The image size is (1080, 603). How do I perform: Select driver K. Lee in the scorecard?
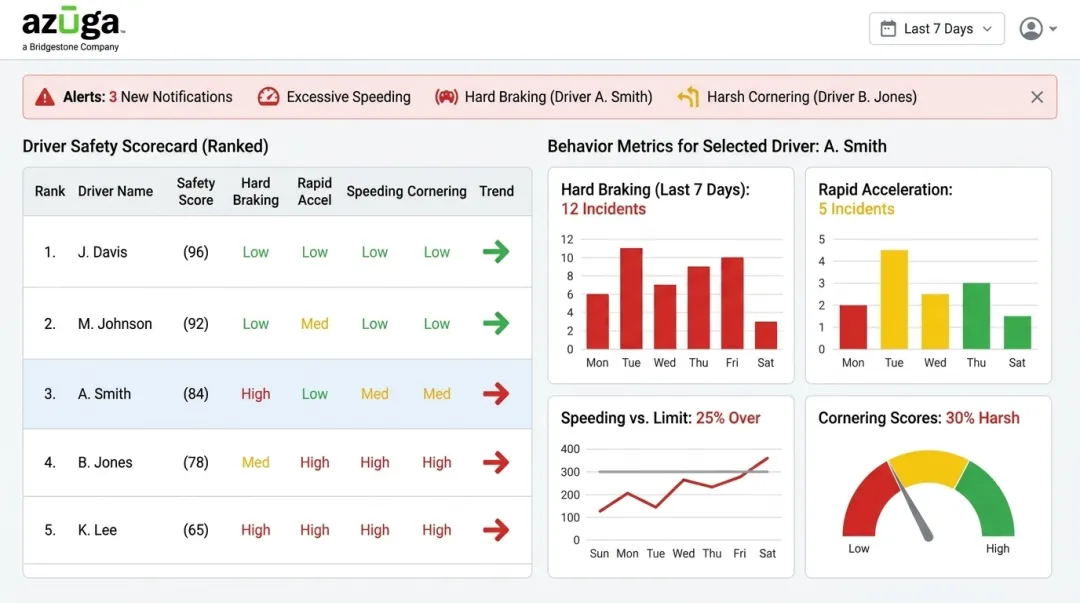277,530
